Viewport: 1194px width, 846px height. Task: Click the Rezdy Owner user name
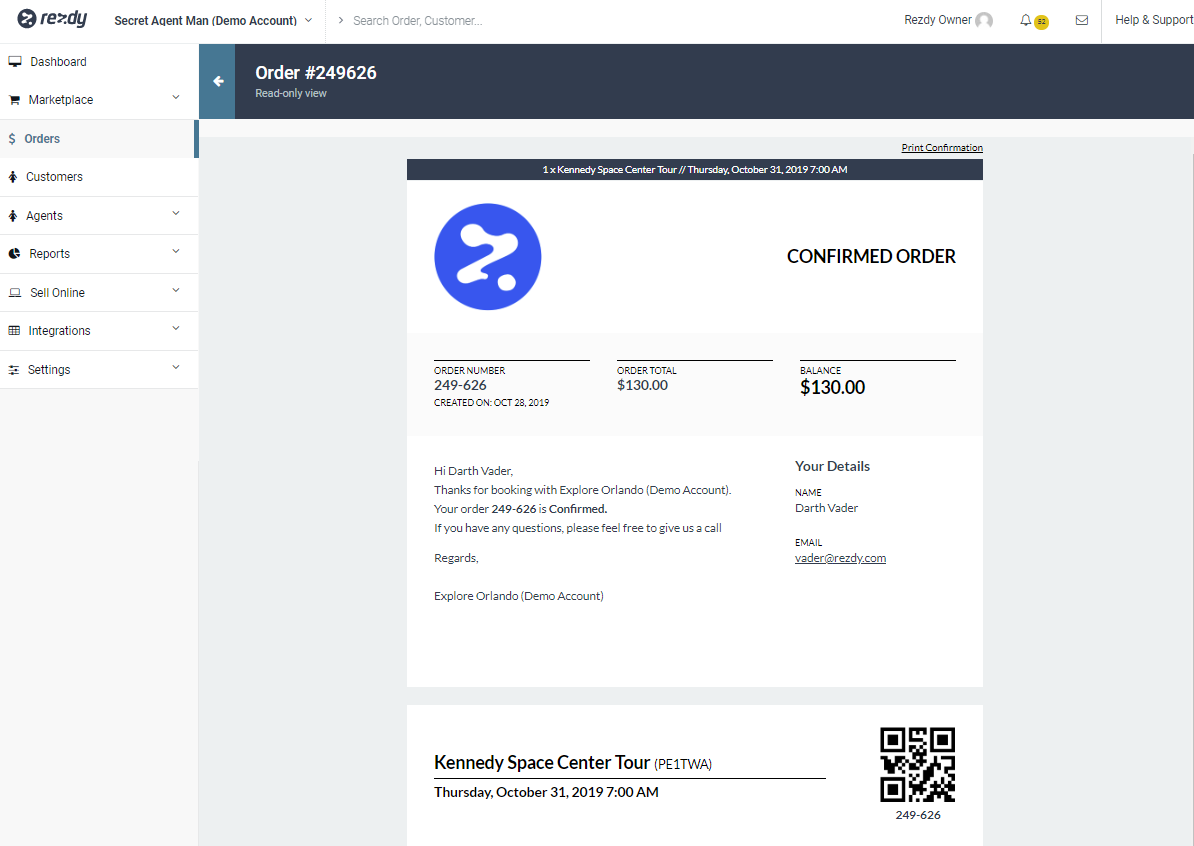click(x=937, y=20)
